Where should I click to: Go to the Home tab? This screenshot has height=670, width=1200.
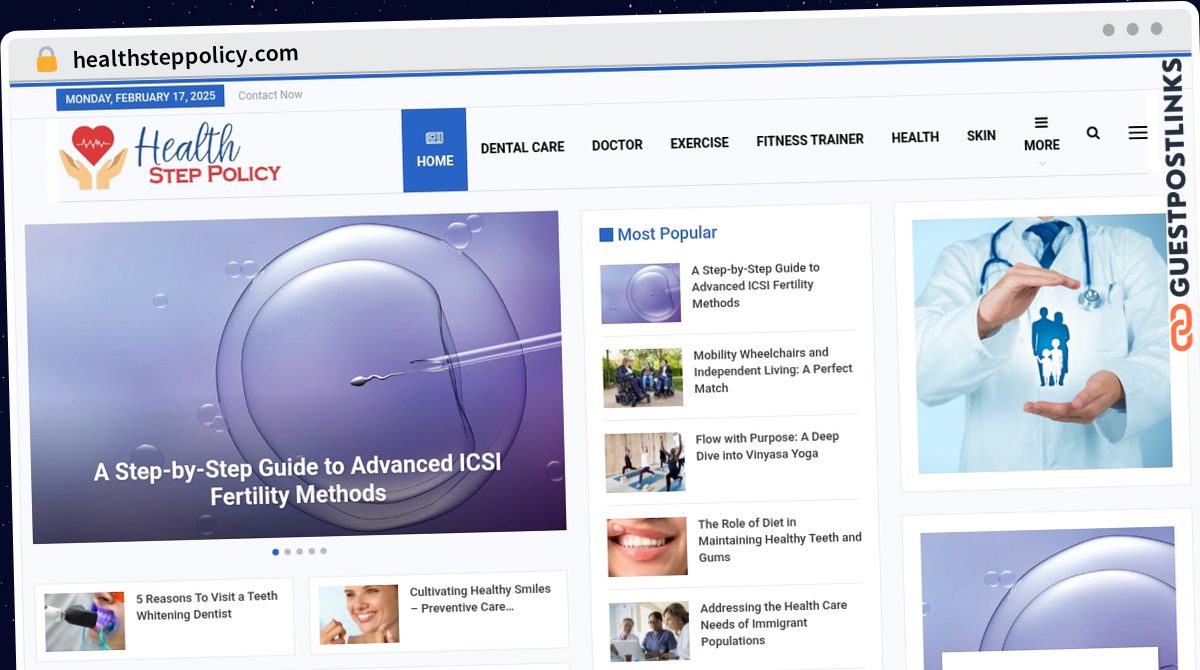(435, 150)
